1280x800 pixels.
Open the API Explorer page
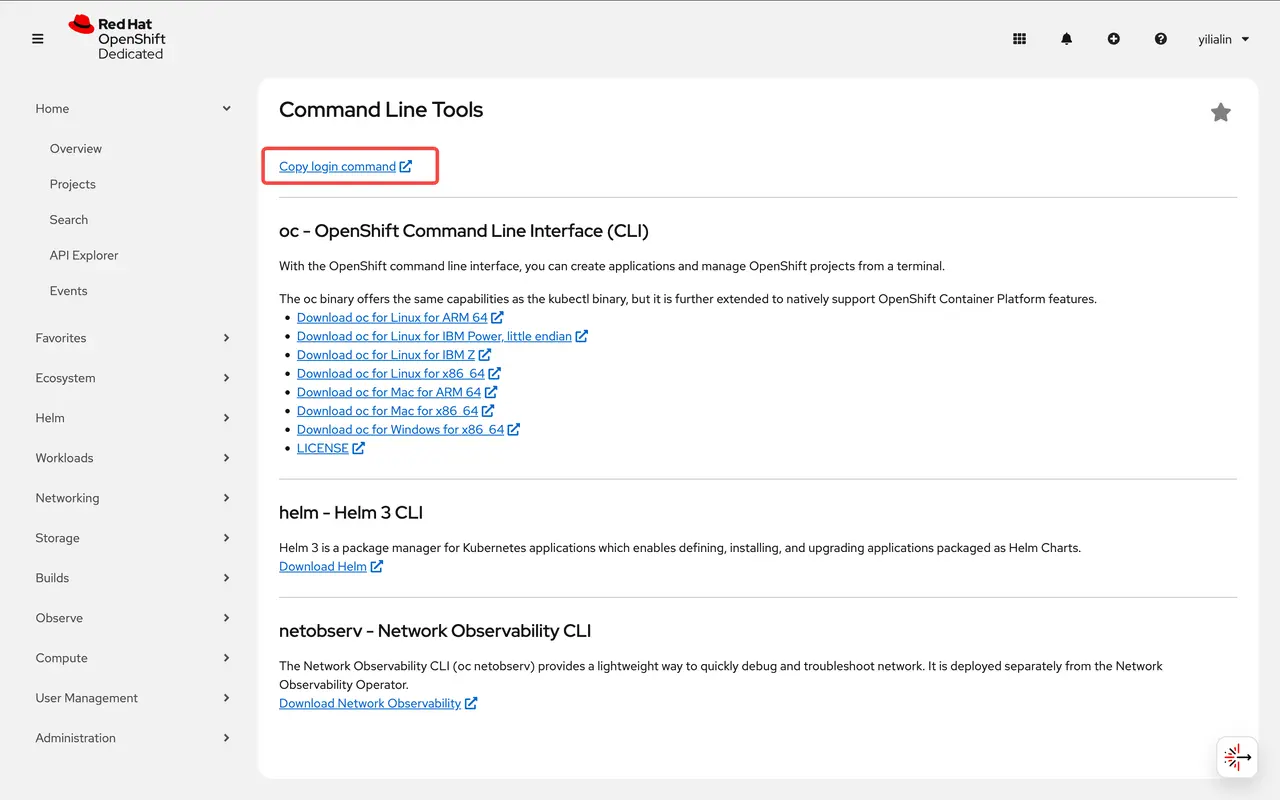click(x=83, y=255)
